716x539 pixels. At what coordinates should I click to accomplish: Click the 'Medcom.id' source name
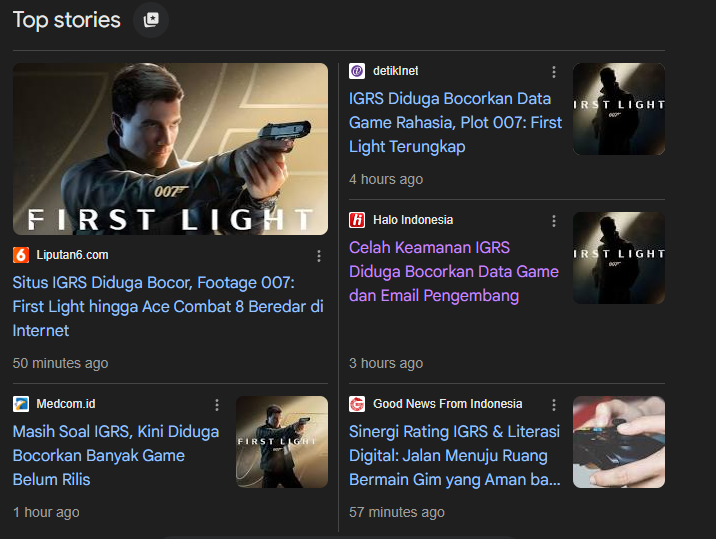[x=66, y=404]
